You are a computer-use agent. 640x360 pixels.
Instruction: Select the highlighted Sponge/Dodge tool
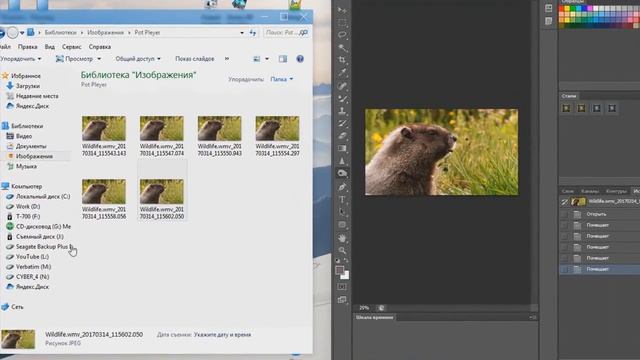(342, 173)
